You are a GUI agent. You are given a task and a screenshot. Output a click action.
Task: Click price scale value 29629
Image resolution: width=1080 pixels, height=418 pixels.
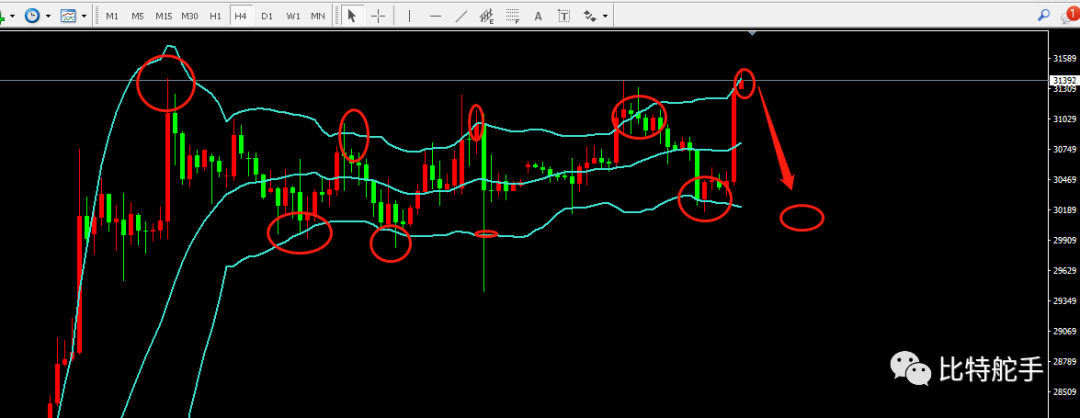click(1065, 271)
